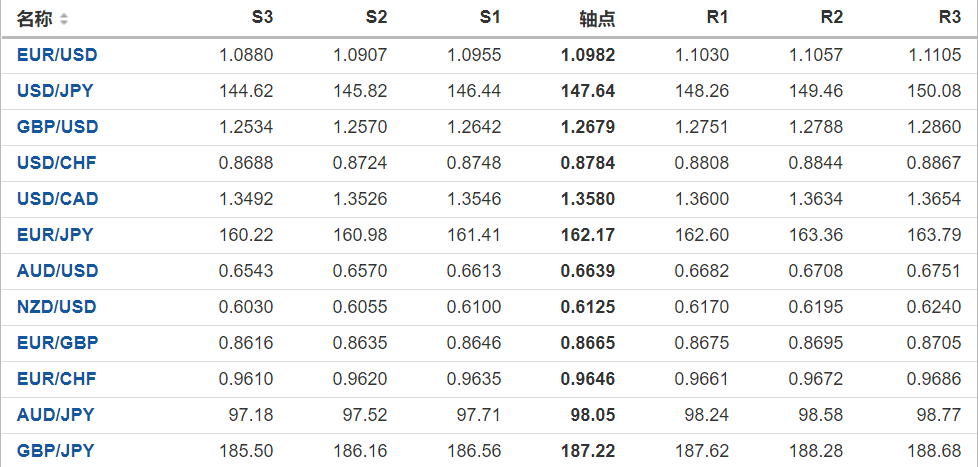Click the 轴点 pivot column header
Image resolution: width=978 pixels, height=467 pixels.
(x=598, y=19)
